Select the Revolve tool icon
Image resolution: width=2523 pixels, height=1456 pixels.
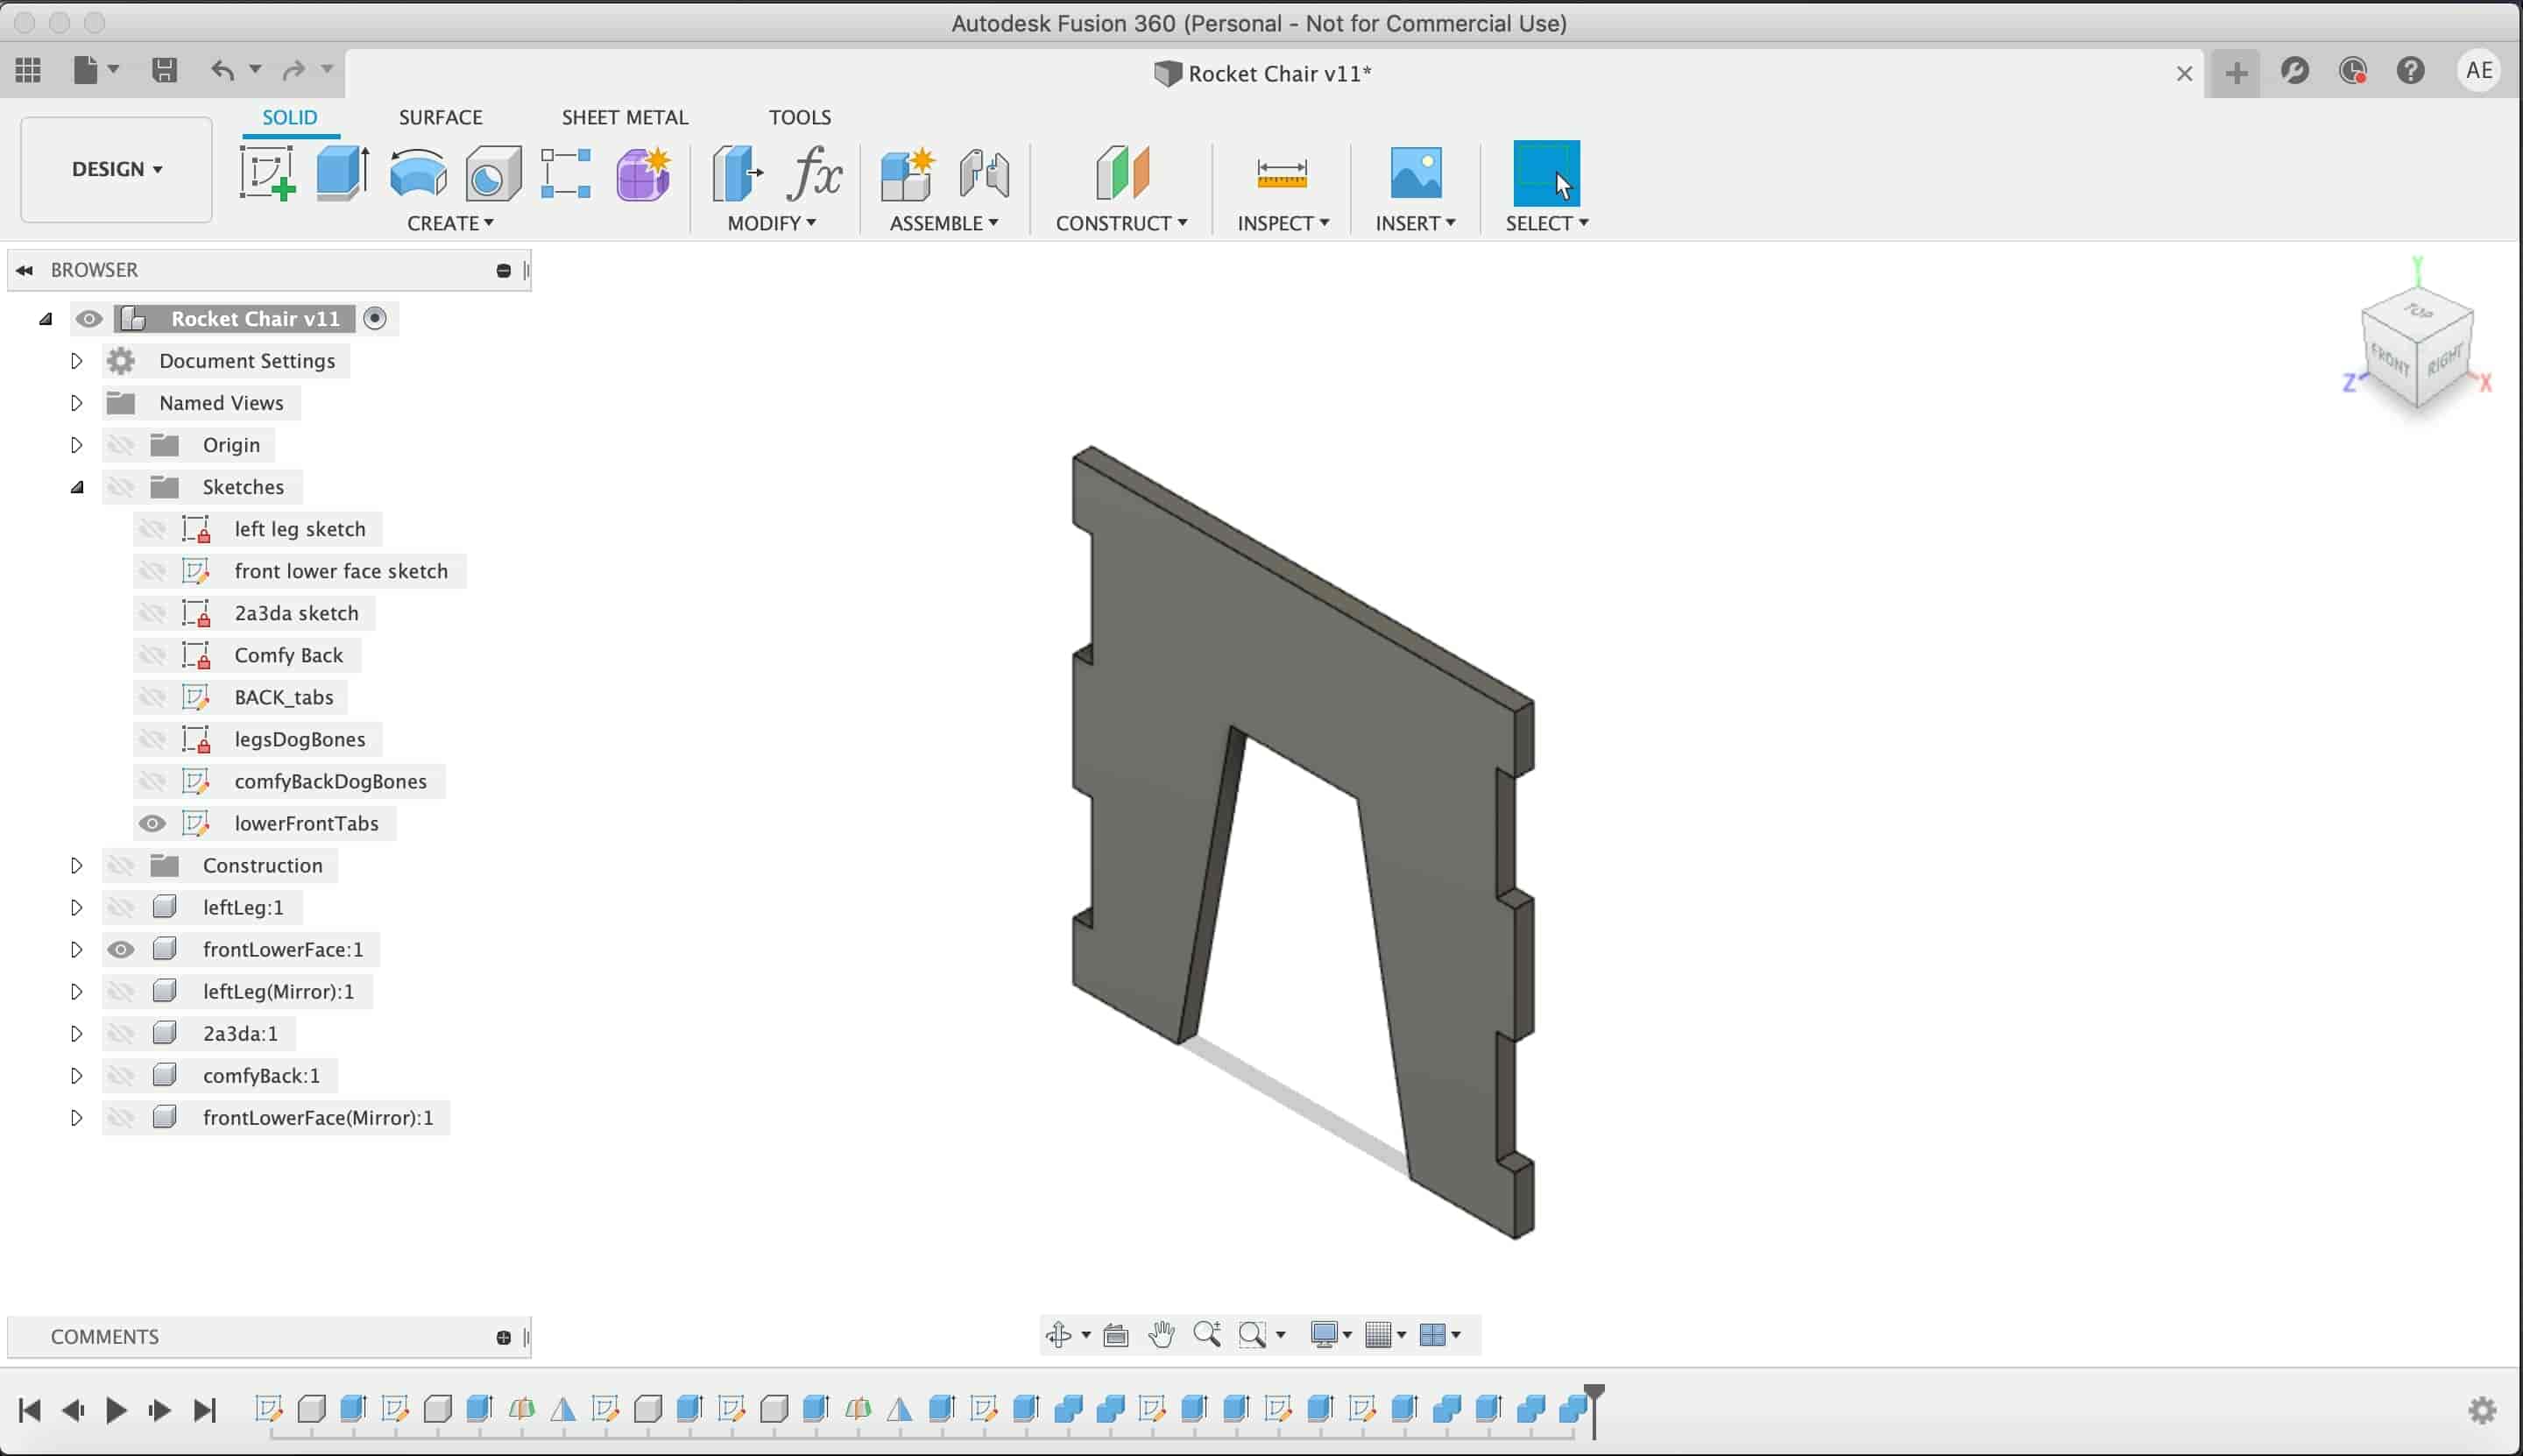(418, 173)
